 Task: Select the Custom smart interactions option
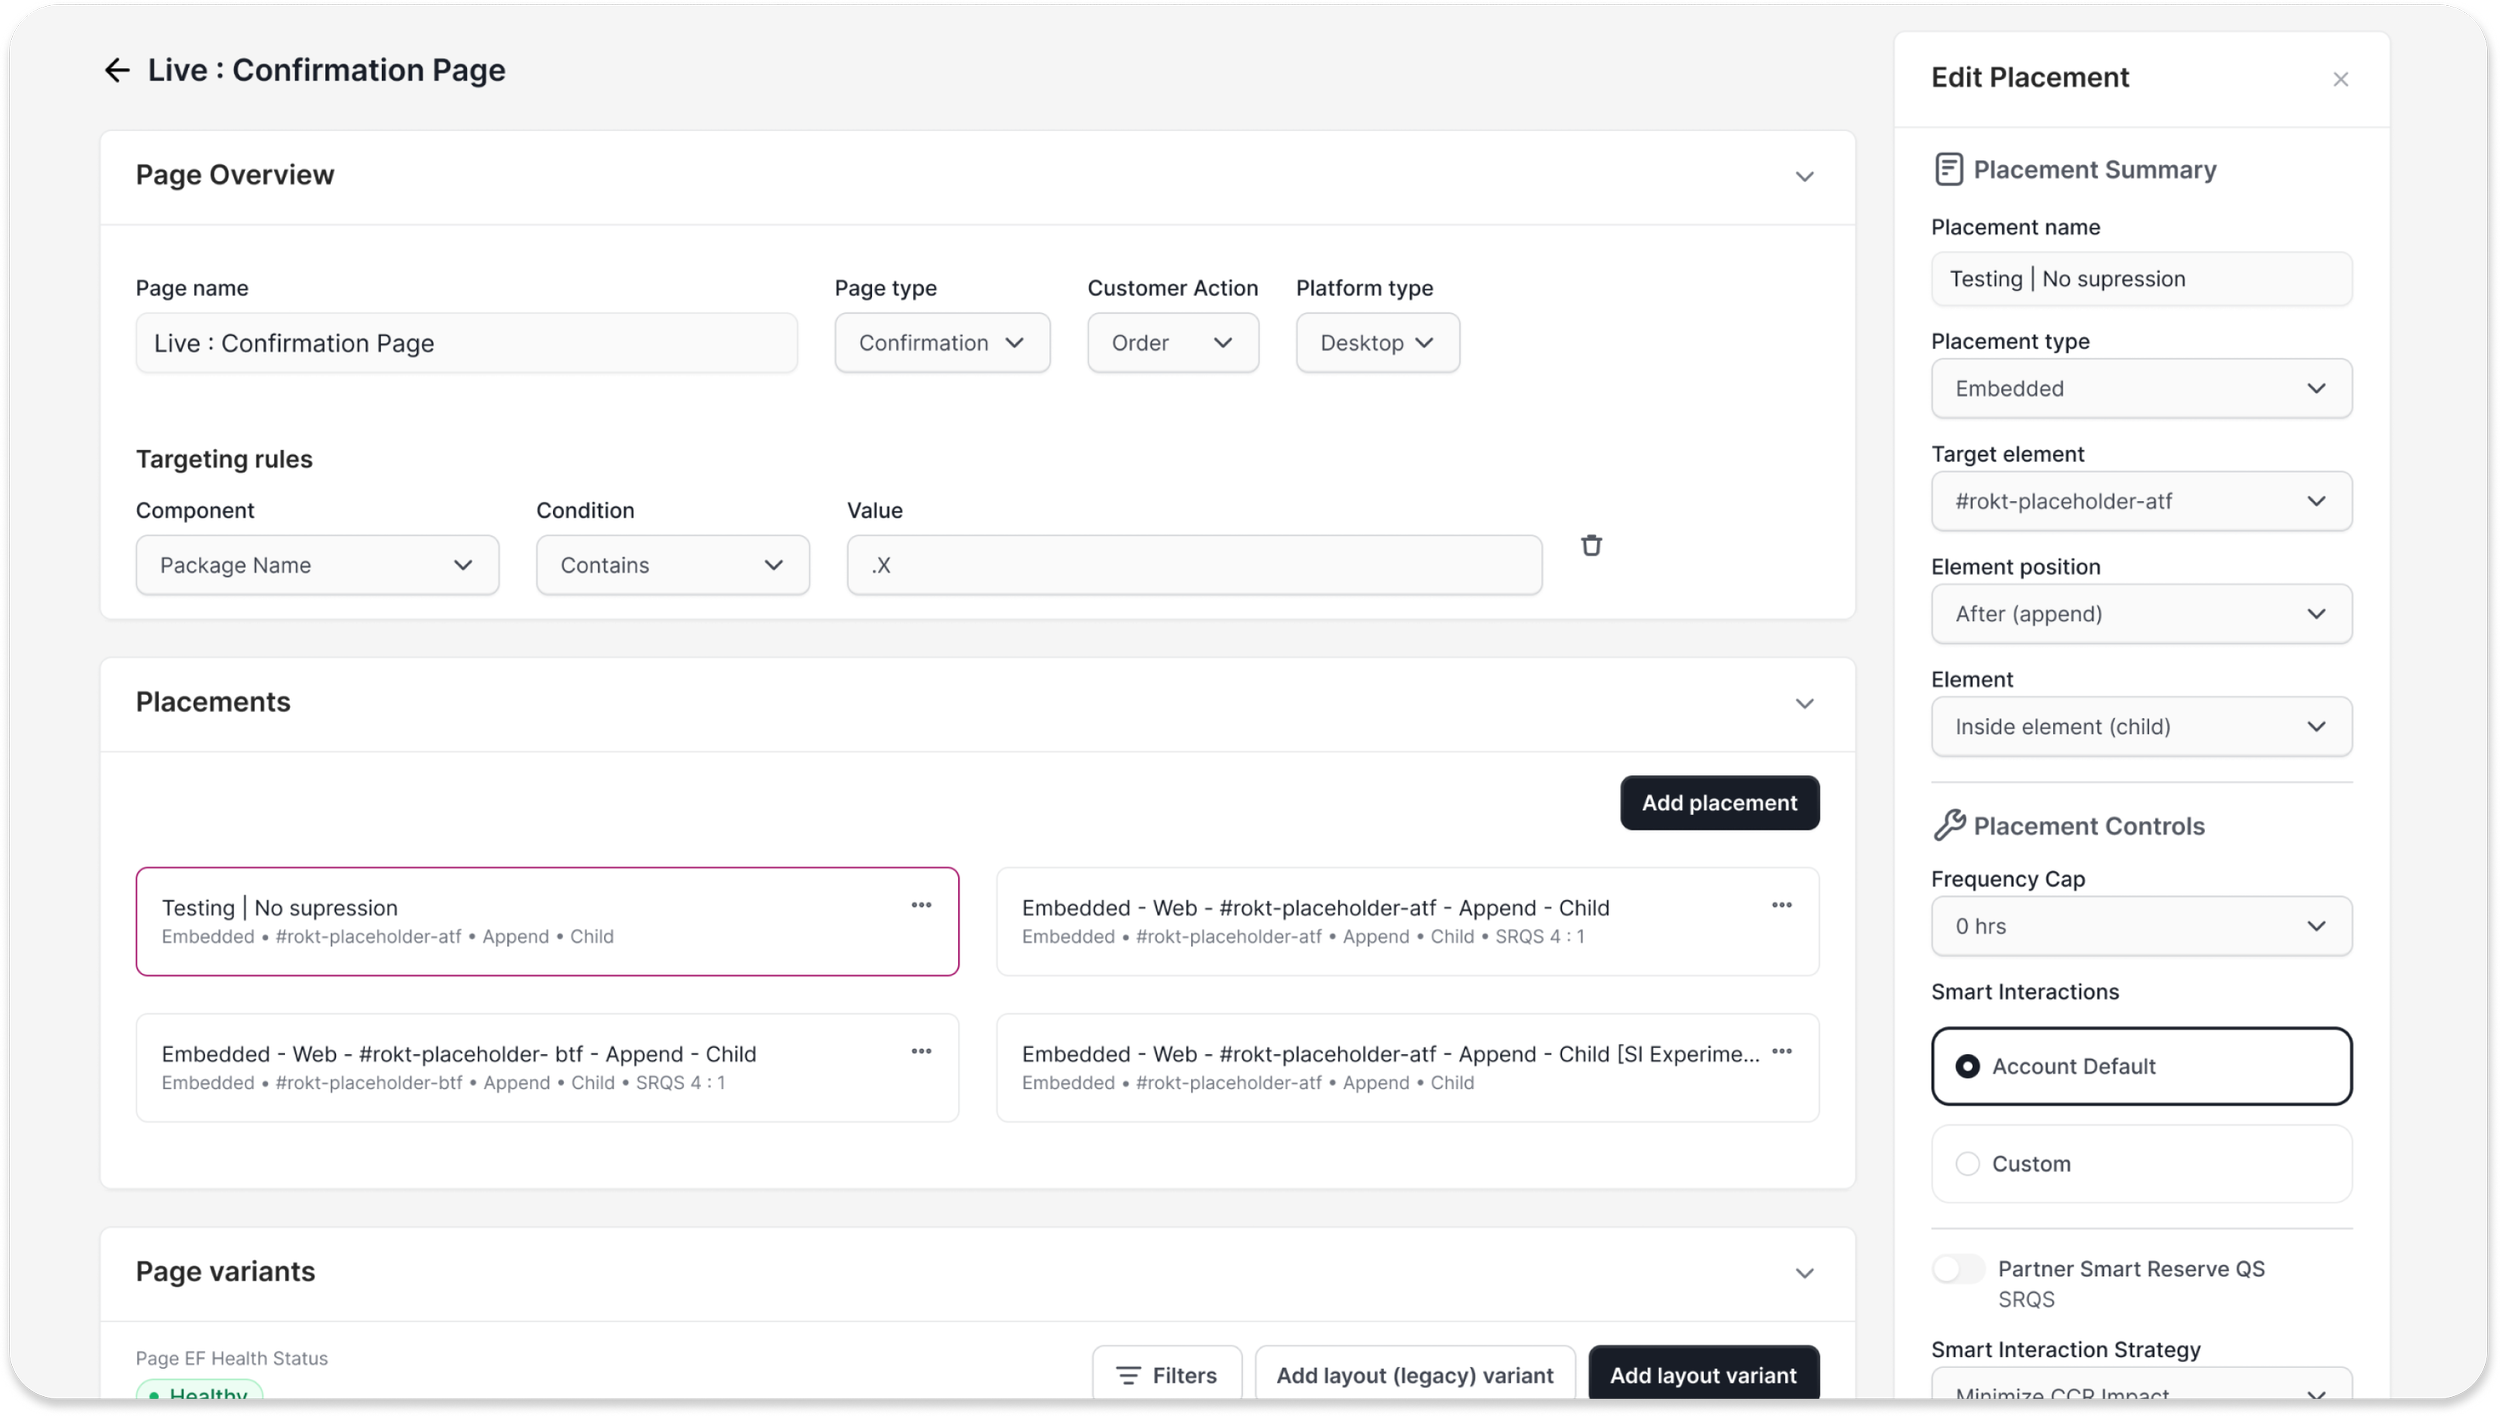pos(1967,1164)
